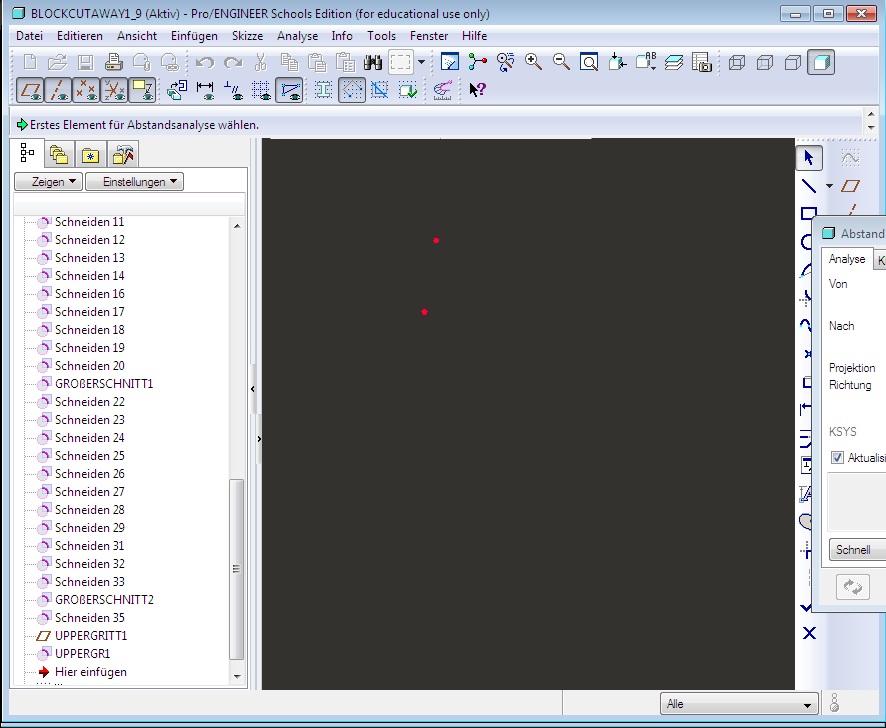Click the model tree scrollbar thumb
The height and width of the screenshot is (728, 886).
tap(236, 569)
